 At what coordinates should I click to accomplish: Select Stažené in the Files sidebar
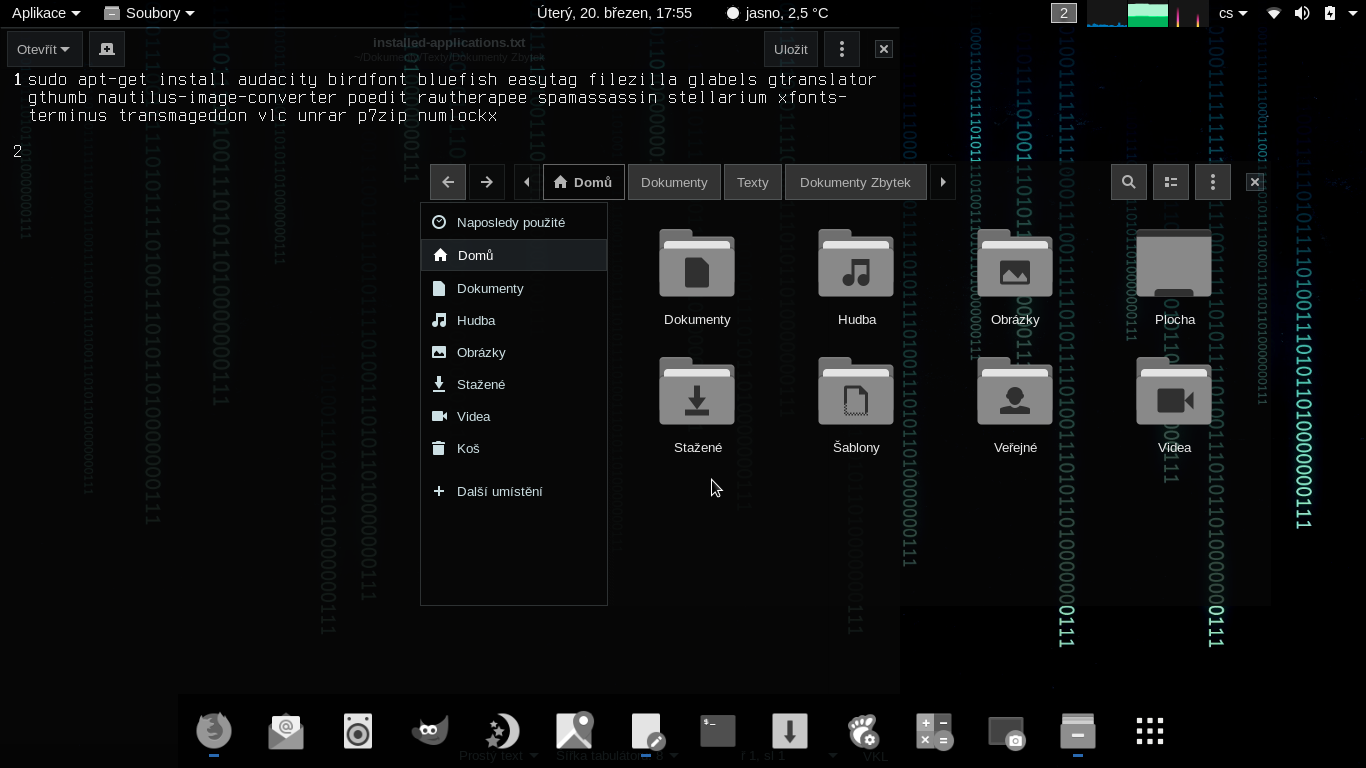pyautogui.click(x=514, y=384)
